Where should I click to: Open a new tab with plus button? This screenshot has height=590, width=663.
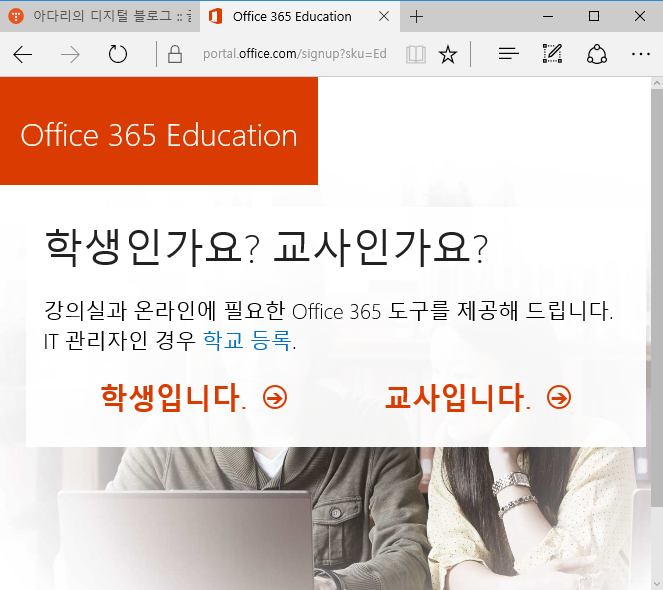[x=416, y=17]
